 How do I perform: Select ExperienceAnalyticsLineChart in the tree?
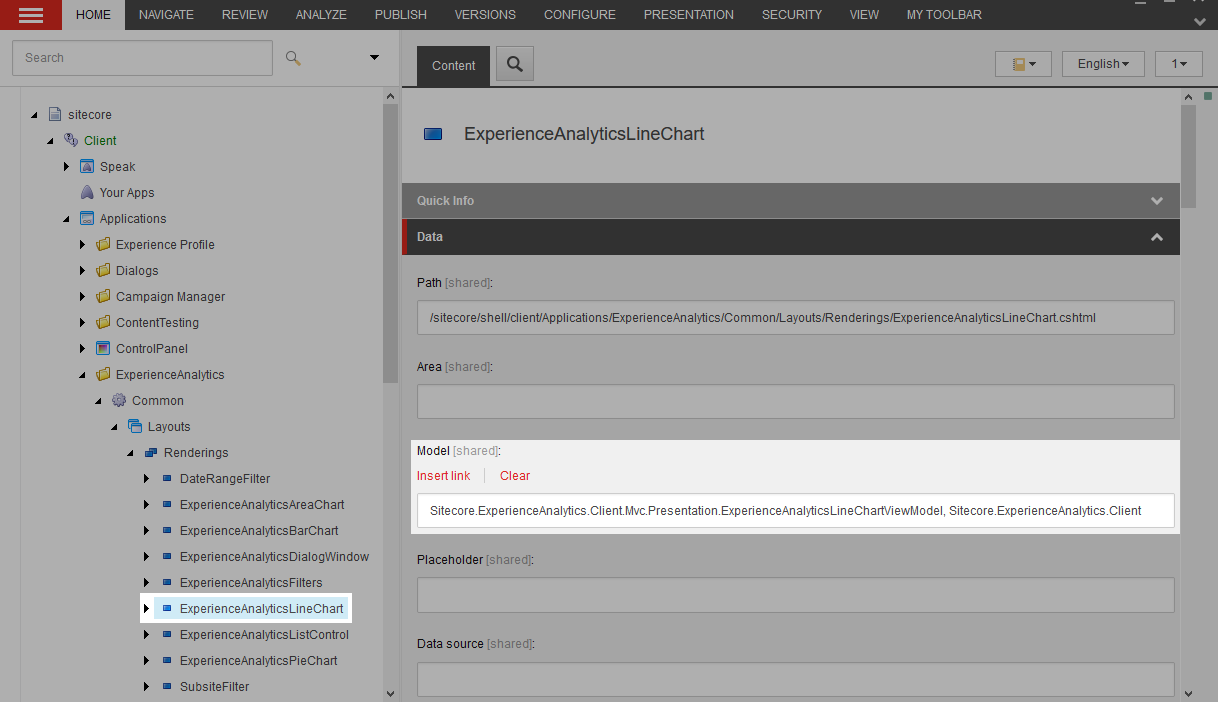tap(261, 608)
